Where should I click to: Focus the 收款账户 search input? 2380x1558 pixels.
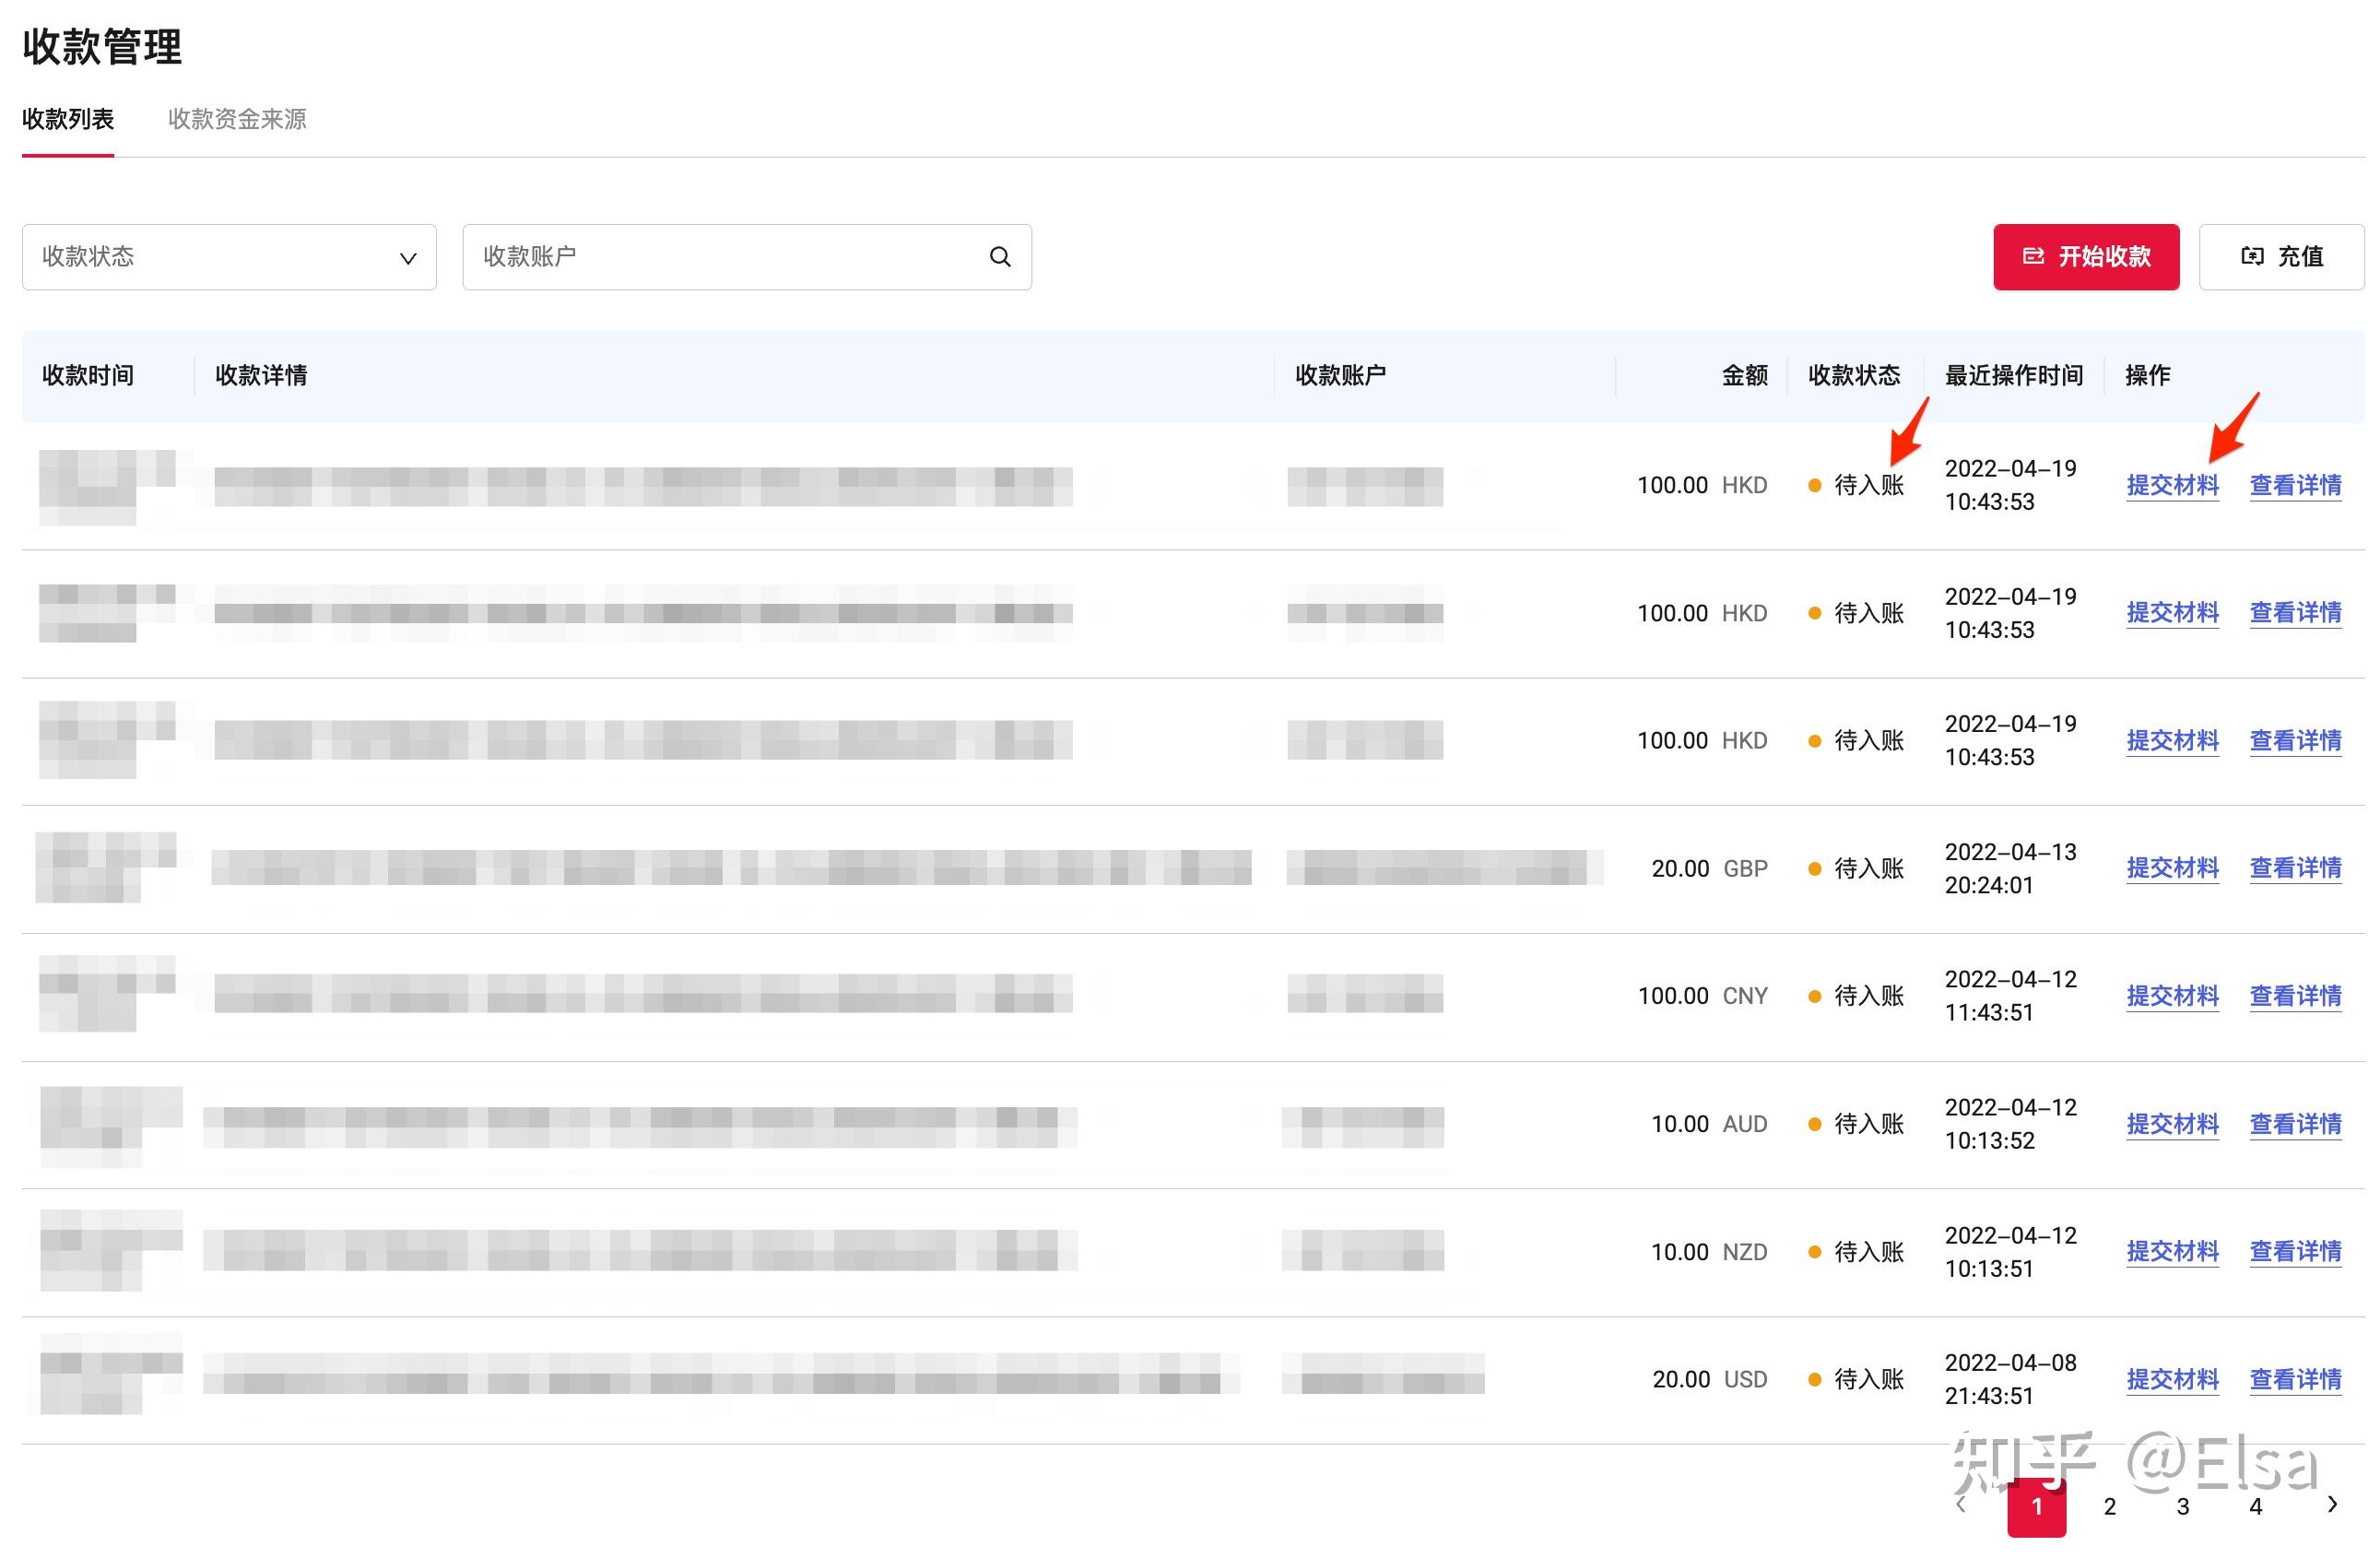[x=730, y=257]
